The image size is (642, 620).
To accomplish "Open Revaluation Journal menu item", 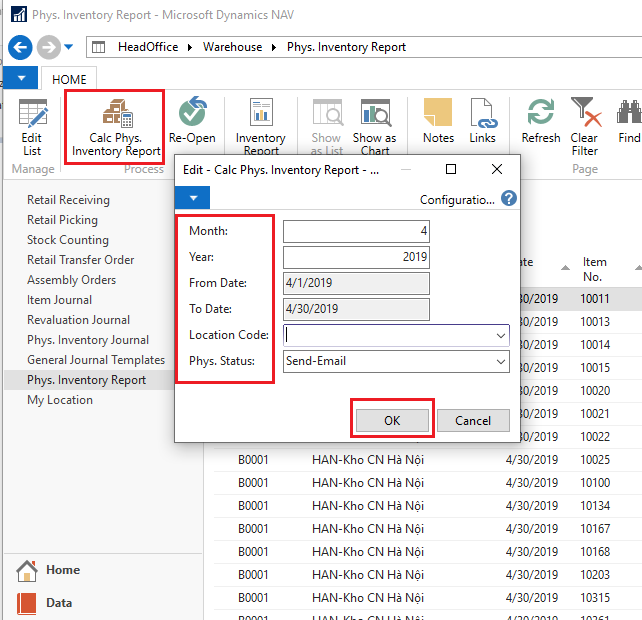I will (x=79, y=320).
